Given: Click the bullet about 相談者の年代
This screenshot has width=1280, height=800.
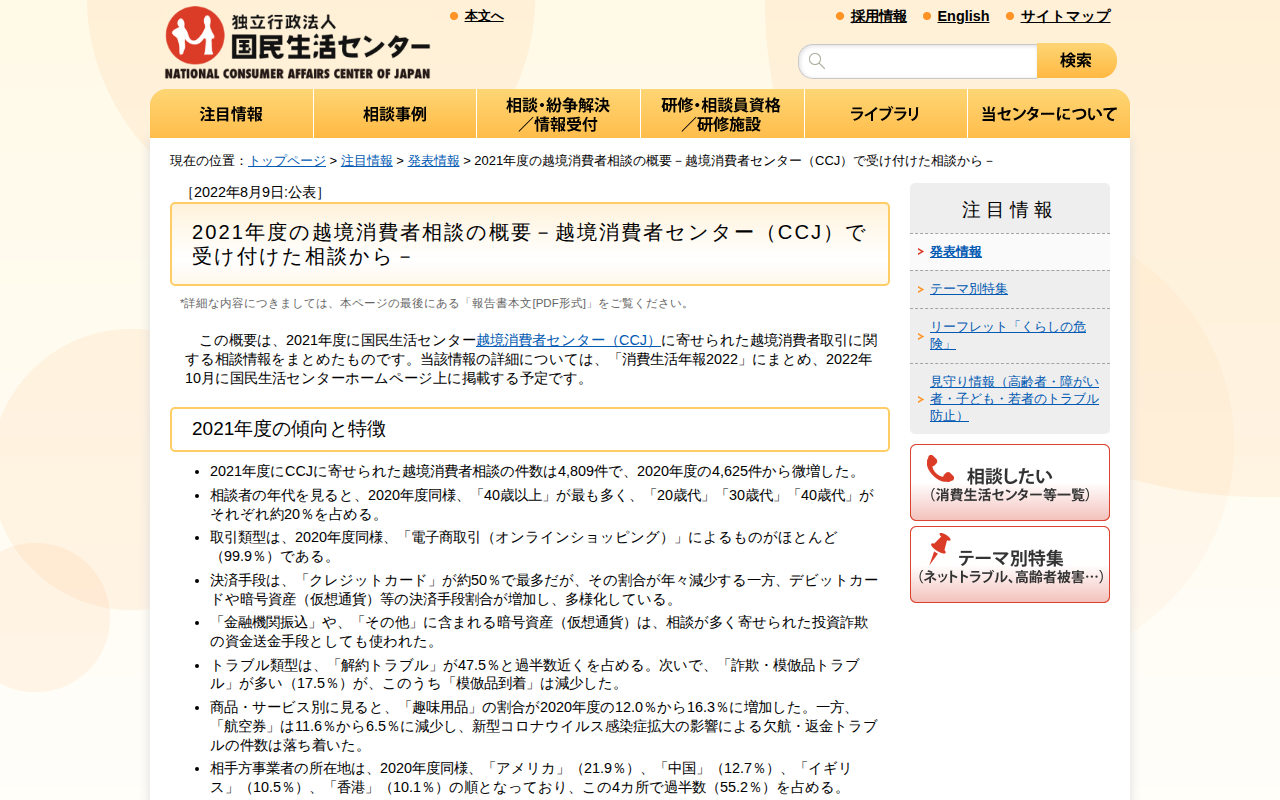Looking at the screenshot, I should [x=542, y=505].
